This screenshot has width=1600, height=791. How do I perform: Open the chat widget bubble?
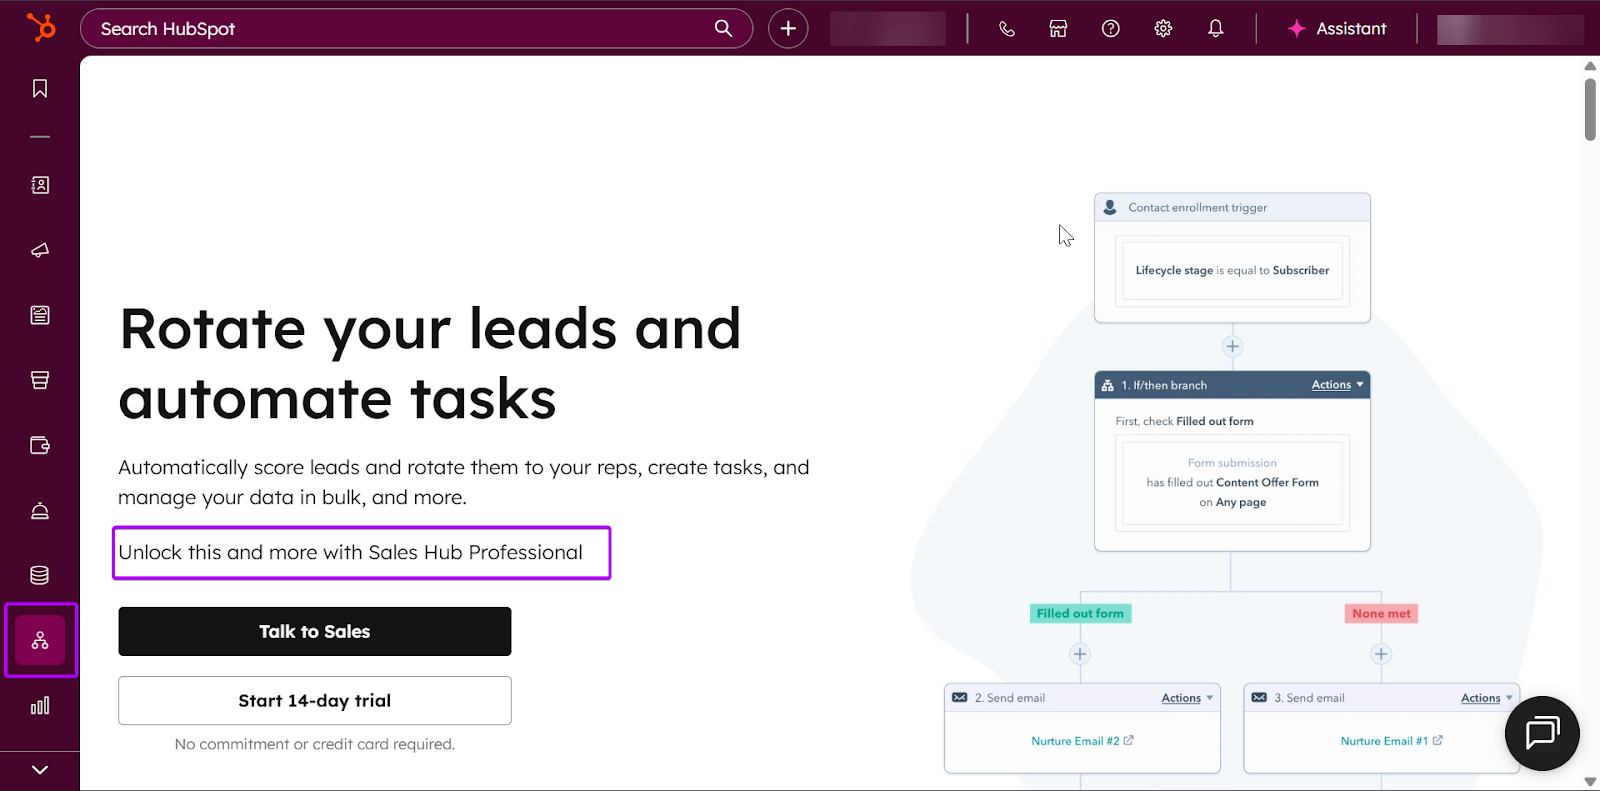pyautogui.click(x=1542, y=733)
